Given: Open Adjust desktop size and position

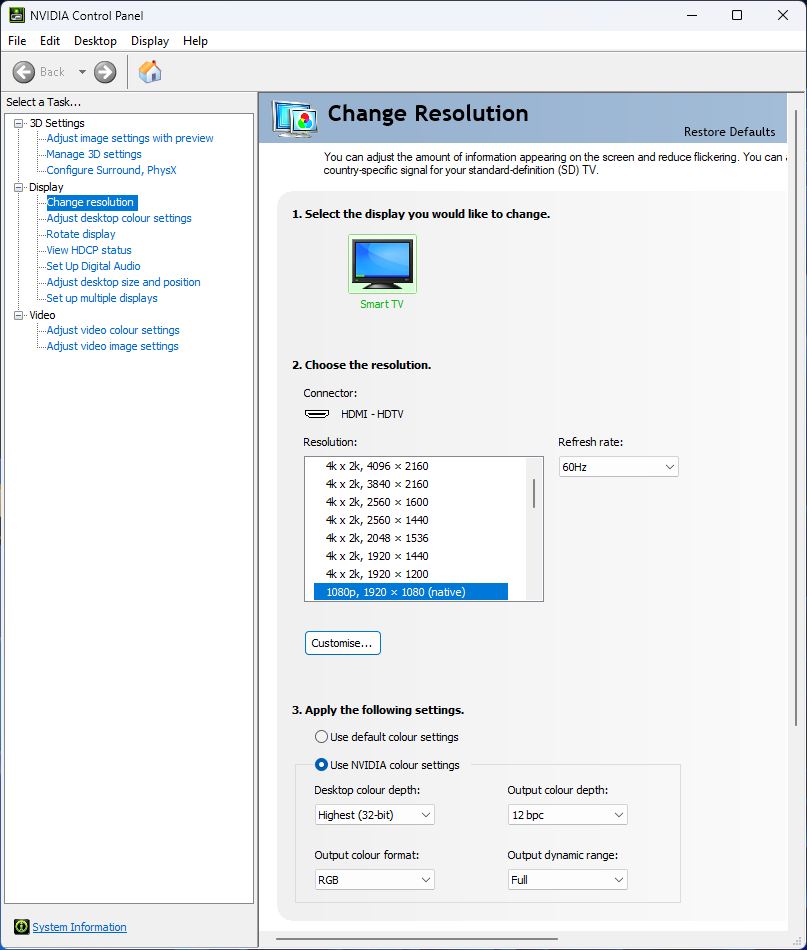Looking at the screenshot, I should 124,282.
